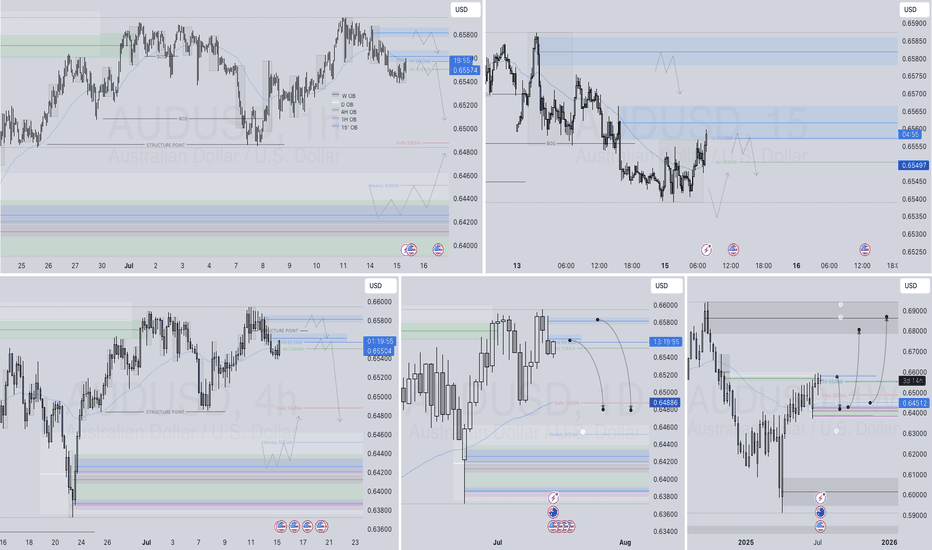Select STRUCTURE POINT label near 0.64800 on 4h chart
The image size is (932, 550).
click(165, 412)
